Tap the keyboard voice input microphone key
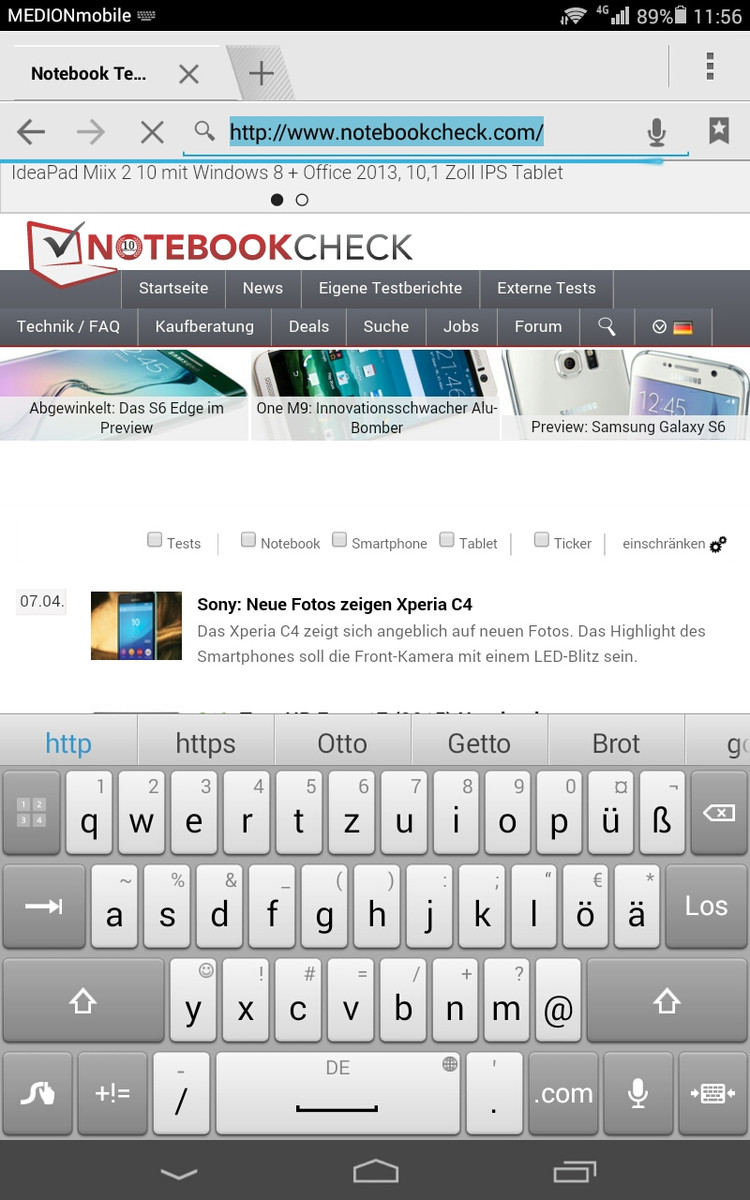Image resolution: width=750 pixels, height=1200 pixels. click(637, 1093)
